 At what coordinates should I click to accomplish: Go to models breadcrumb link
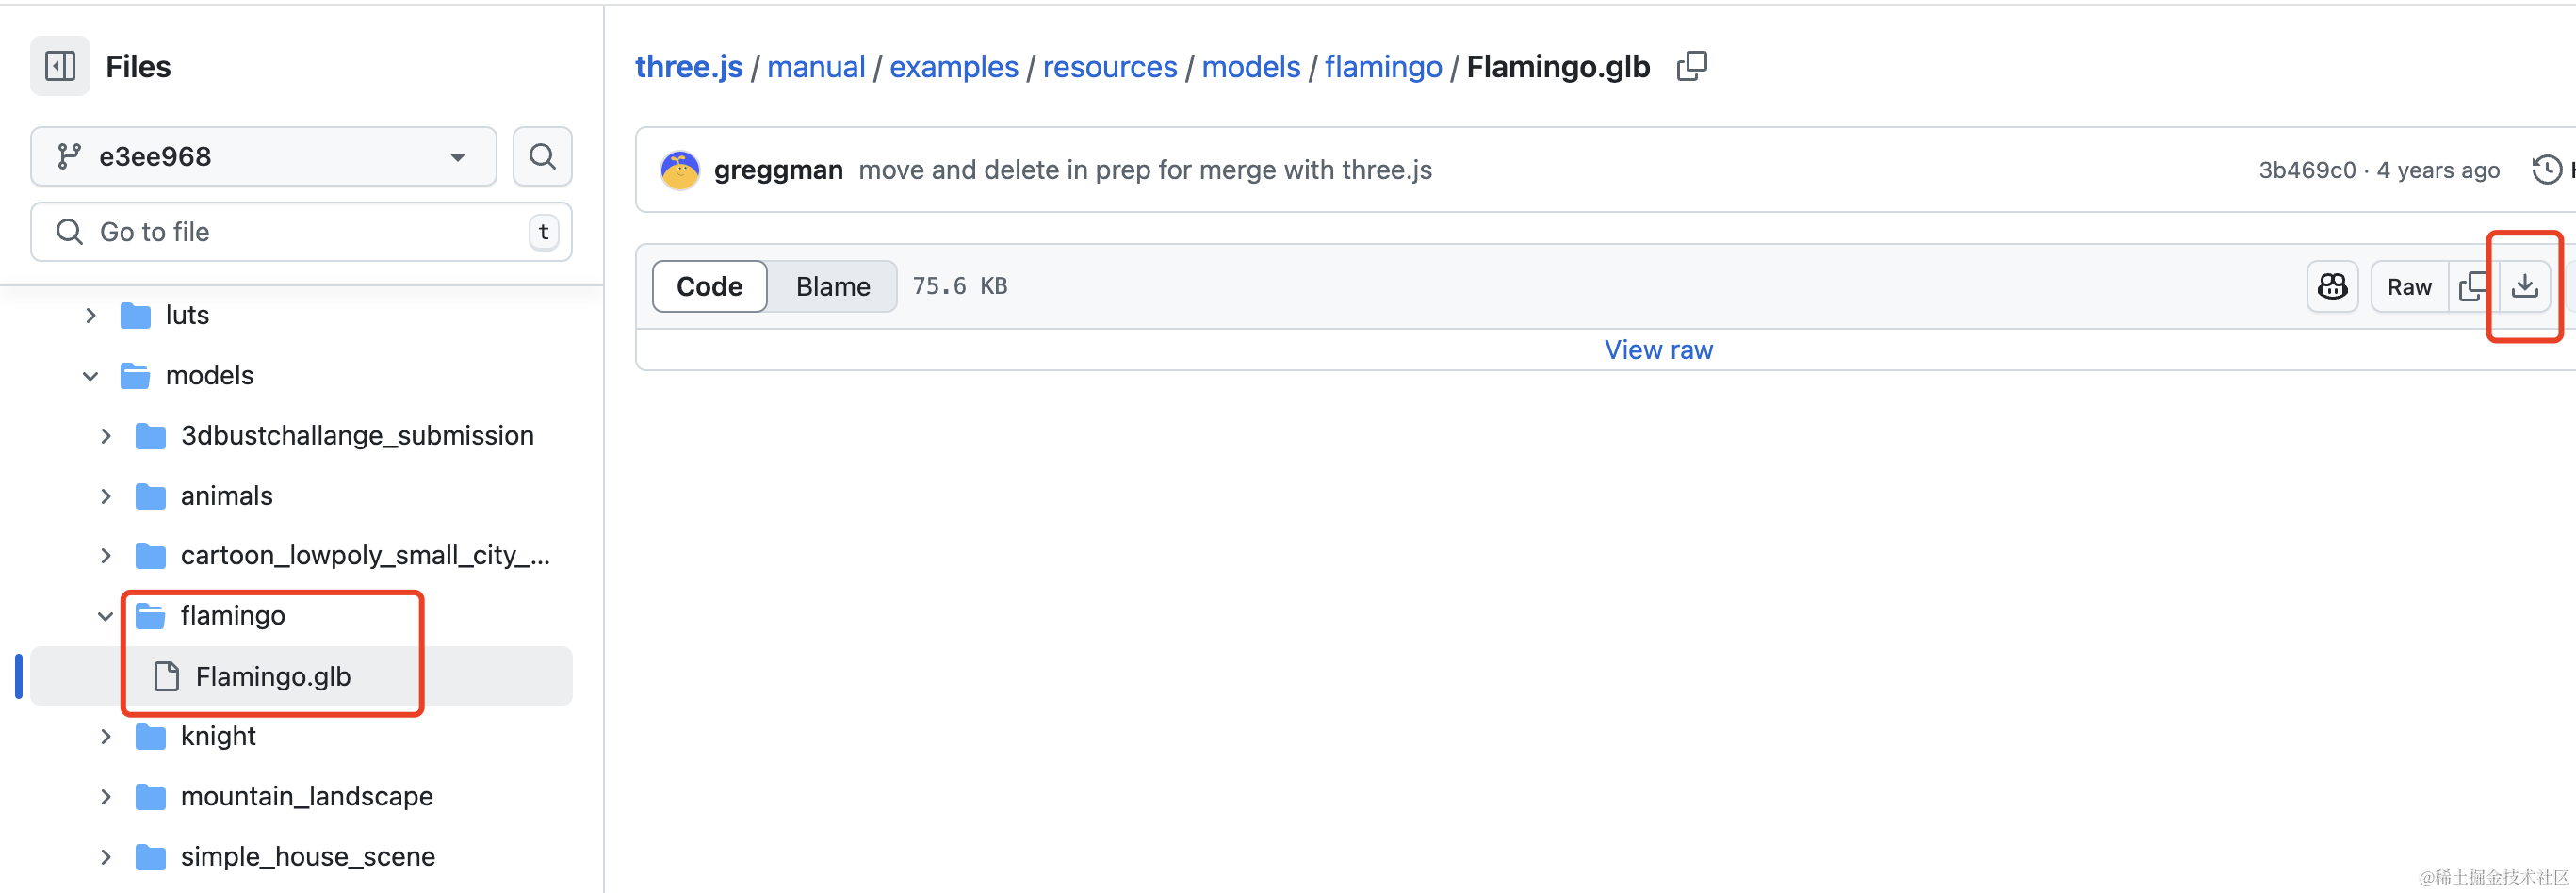pos(1251,67)
